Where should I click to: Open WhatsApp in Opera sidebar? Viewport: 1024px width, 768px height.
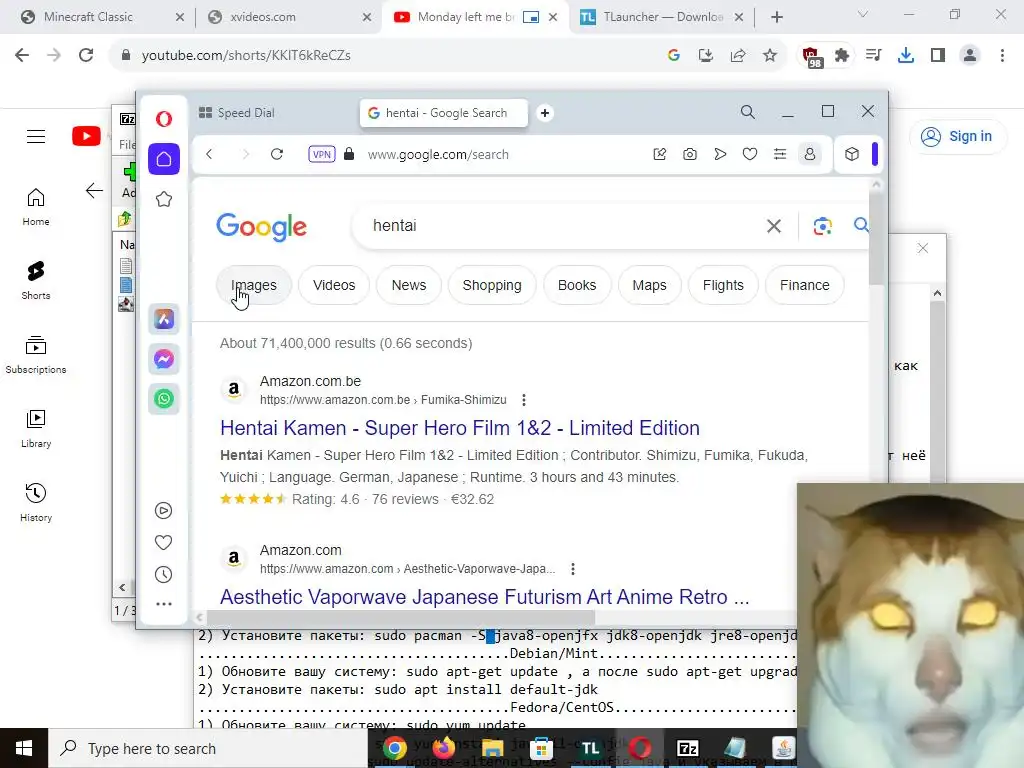(x=164, y=398)
